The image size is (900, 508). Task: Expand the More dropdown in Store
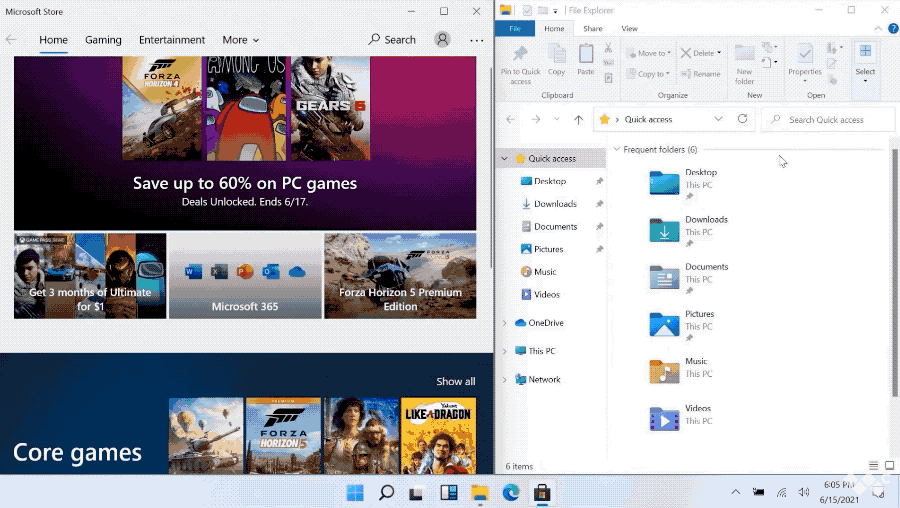[240, 40]
